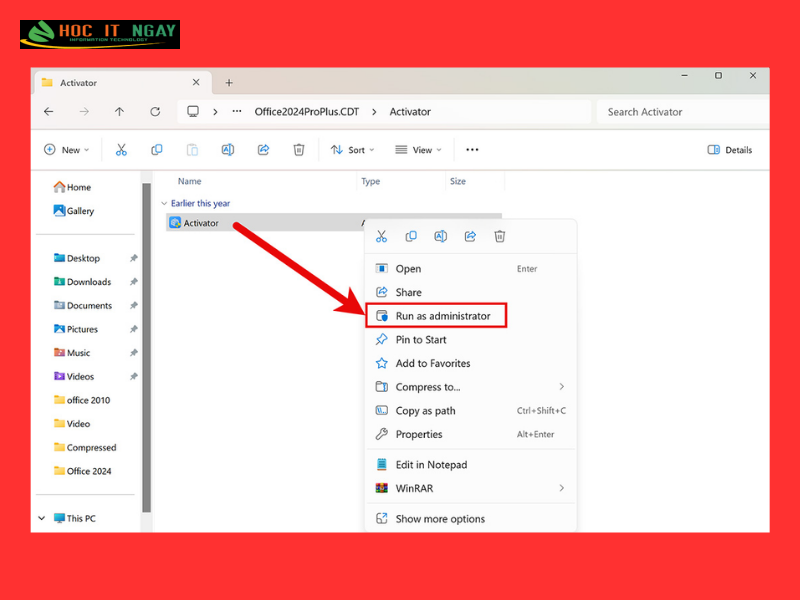The width and height of the screenshot is (800, 600).
Task: Click Show more options
Action: tap(471, 518)
